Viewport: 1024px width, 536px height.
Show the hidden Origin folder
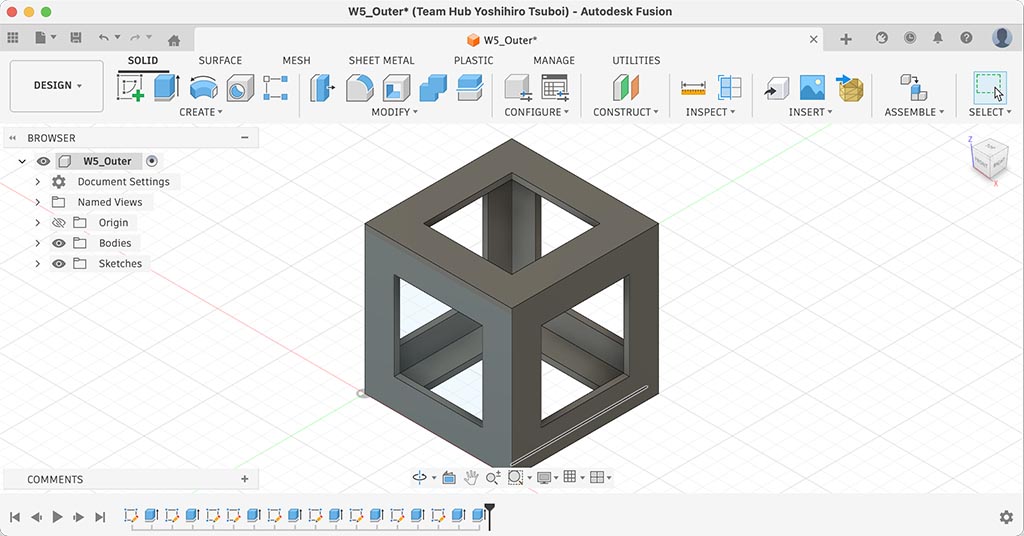tap(59, 223)
